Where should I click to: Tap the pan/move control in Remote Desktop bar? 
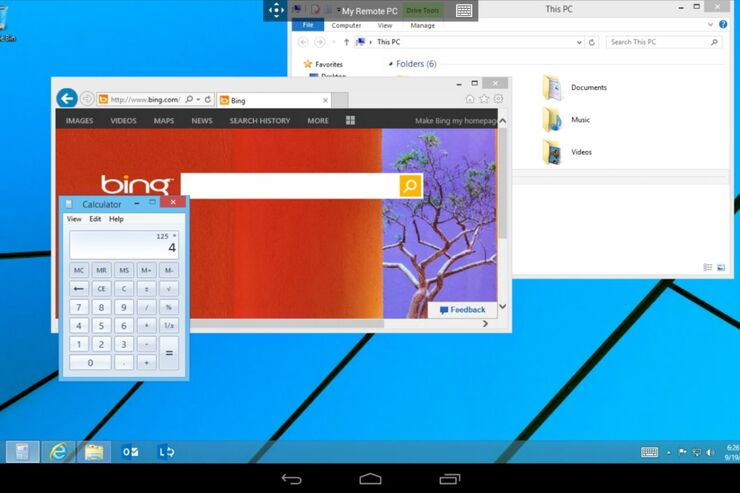click(x=276, y=10)
